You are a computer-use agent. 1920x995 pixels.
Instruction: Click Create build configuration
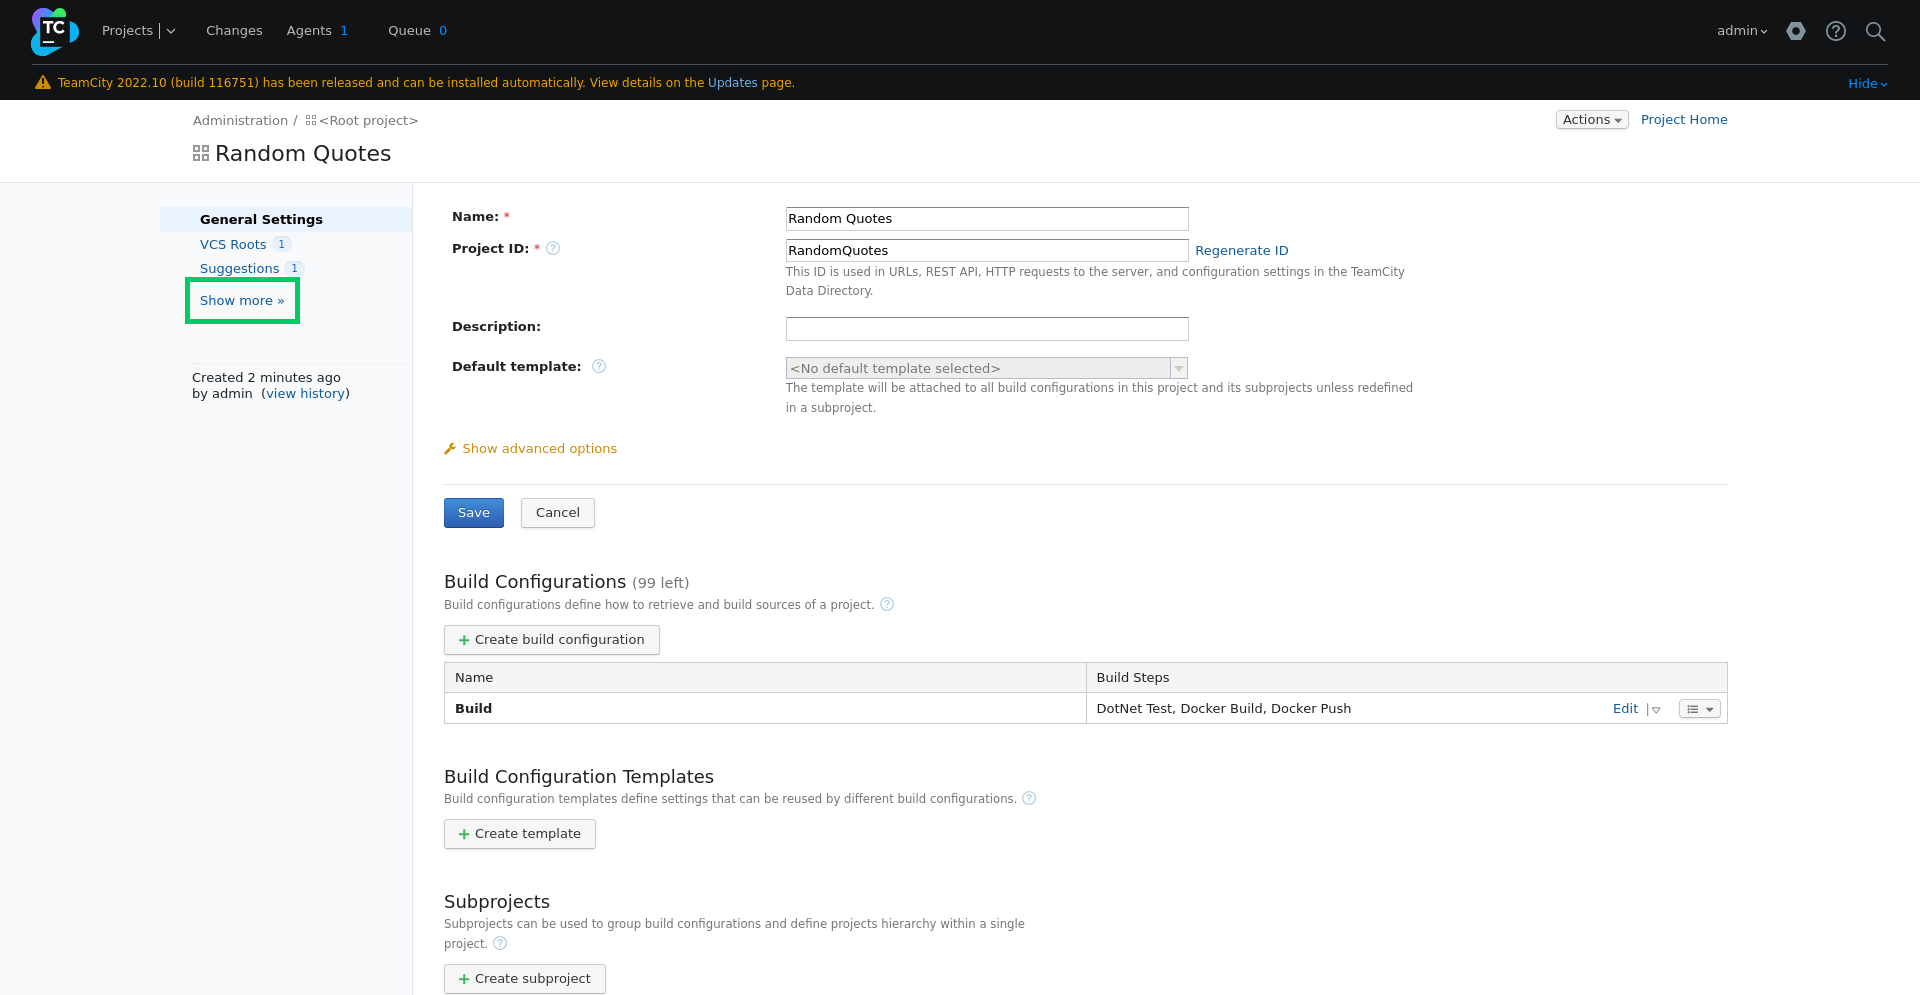[552, 640]
